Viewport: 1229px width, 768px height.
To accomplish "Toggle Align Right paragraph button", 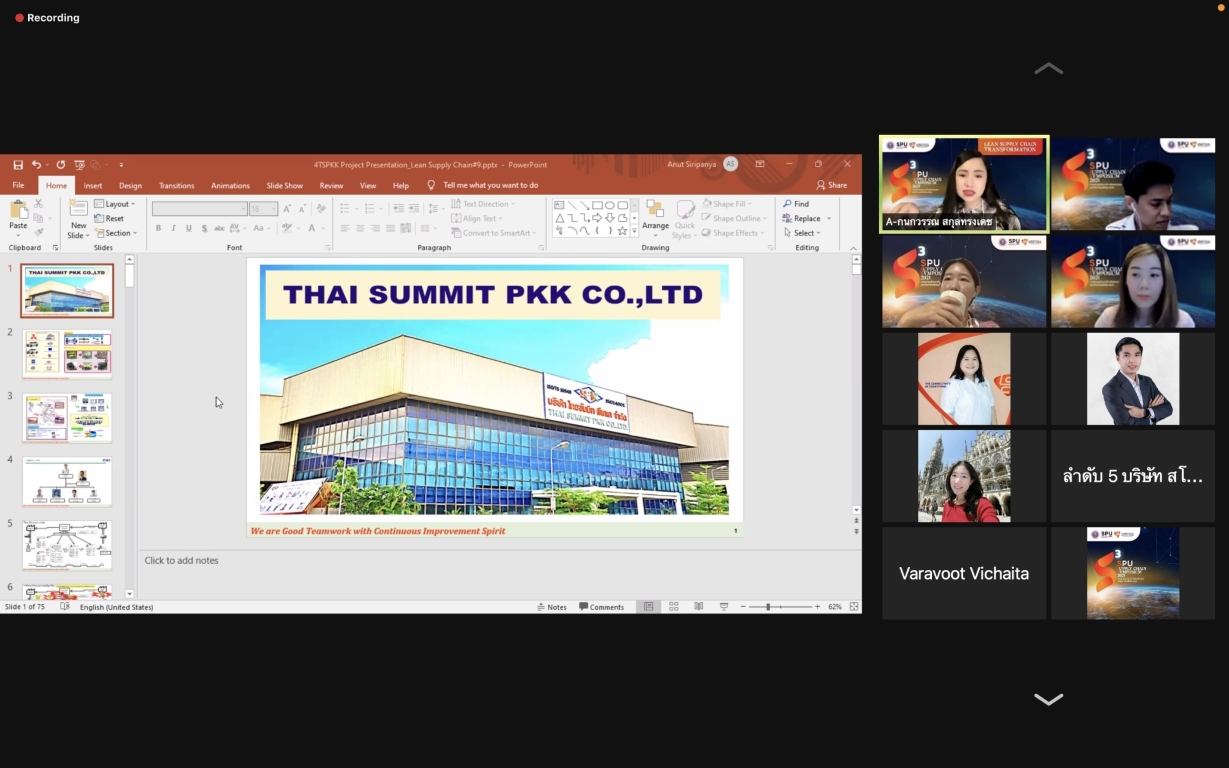I will coord(376,228).
